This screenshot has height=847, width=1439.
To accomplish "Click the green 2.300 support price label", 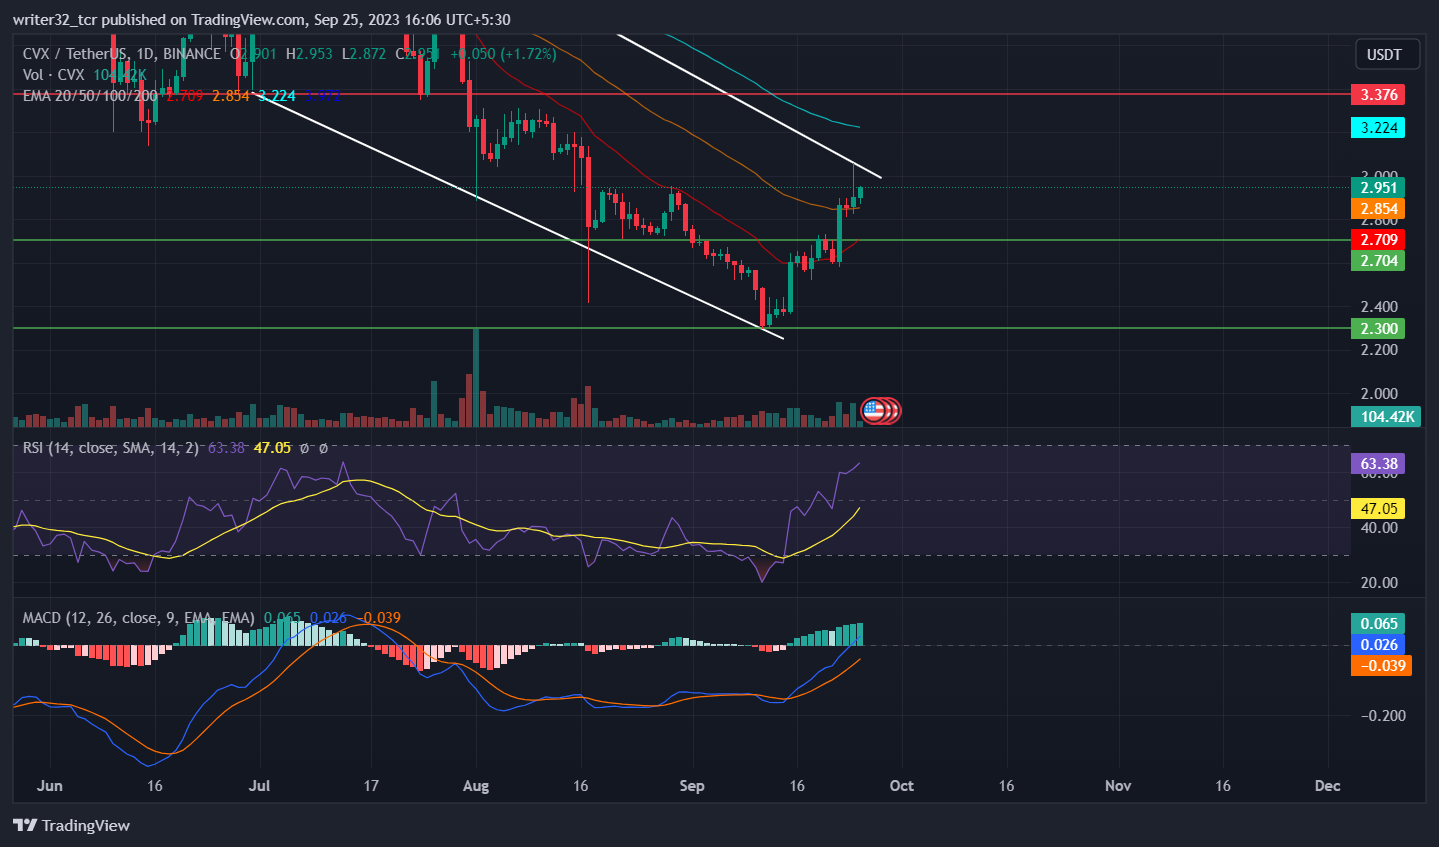I will [1378, 329].
